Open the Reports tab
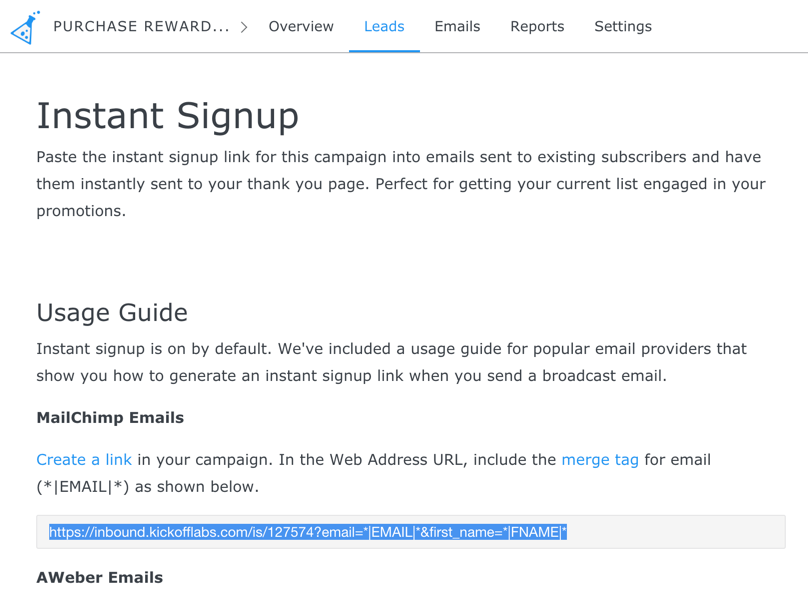Screen dimensions: 808x602 (x=537, y=27)
